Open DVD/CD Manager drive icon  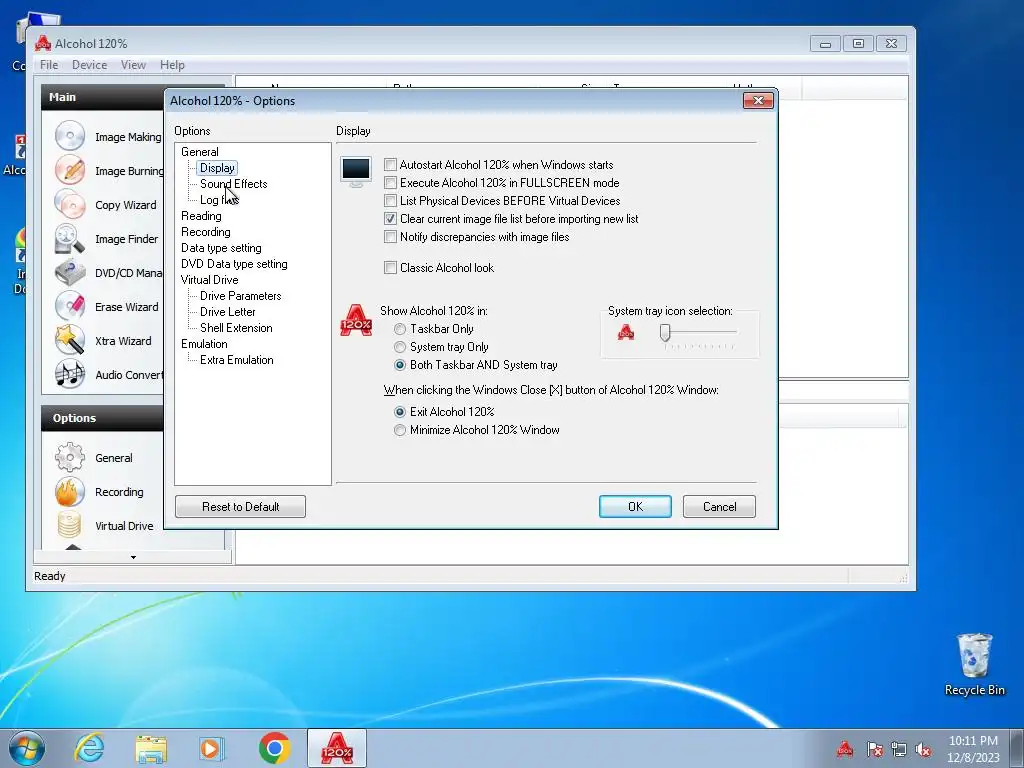click(x=70, y=273)
